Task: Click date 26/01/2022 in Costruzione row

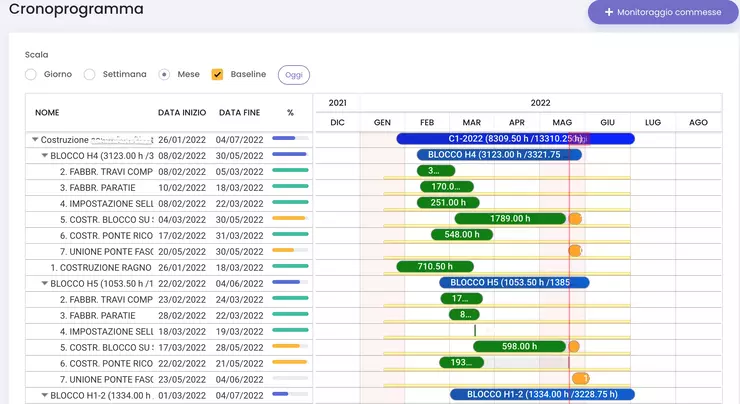Action: [182, 140]
